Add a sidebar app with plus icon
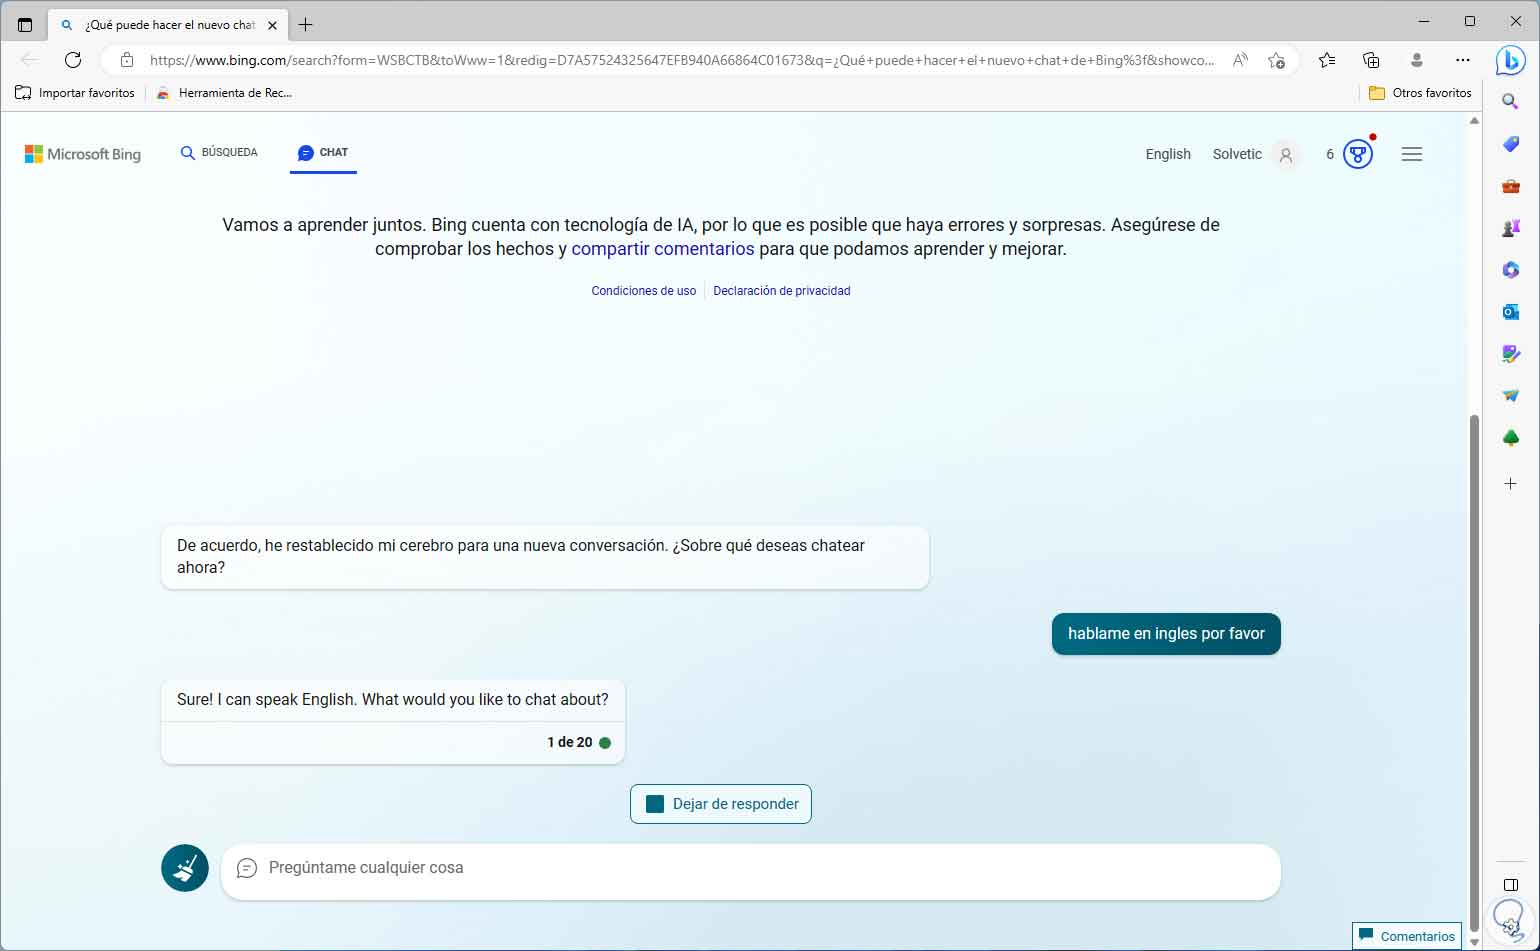The image size is (1540, 951). point(1511,484)
